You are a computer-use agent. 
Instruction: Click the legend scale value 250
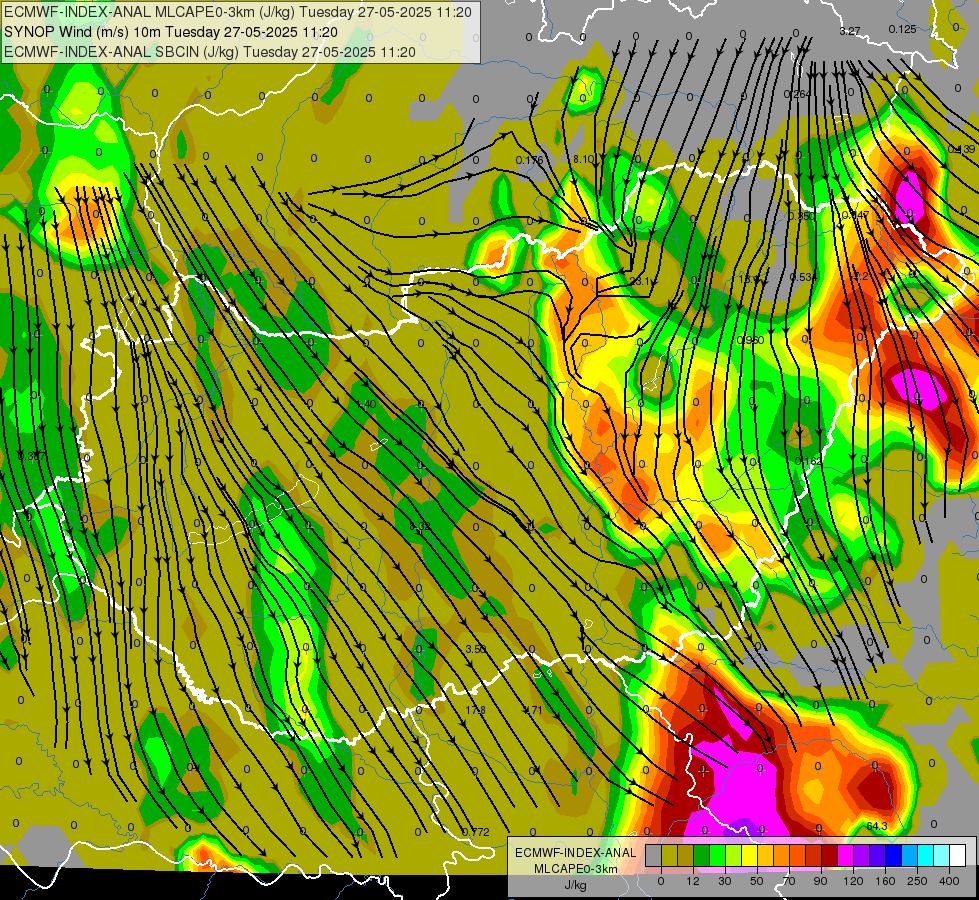tap(917, 881)
